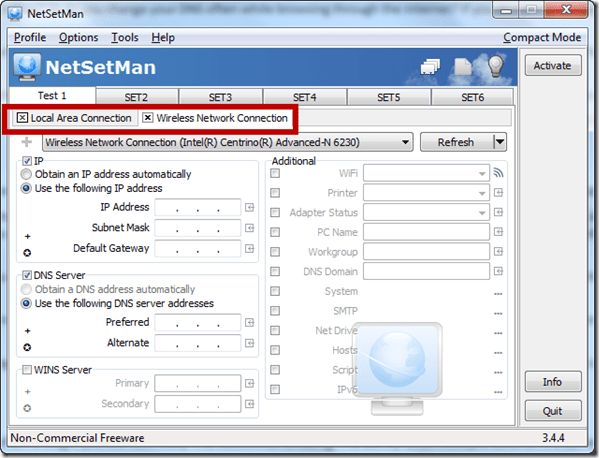Enable the WiFi checkbox

click(275, 173)
